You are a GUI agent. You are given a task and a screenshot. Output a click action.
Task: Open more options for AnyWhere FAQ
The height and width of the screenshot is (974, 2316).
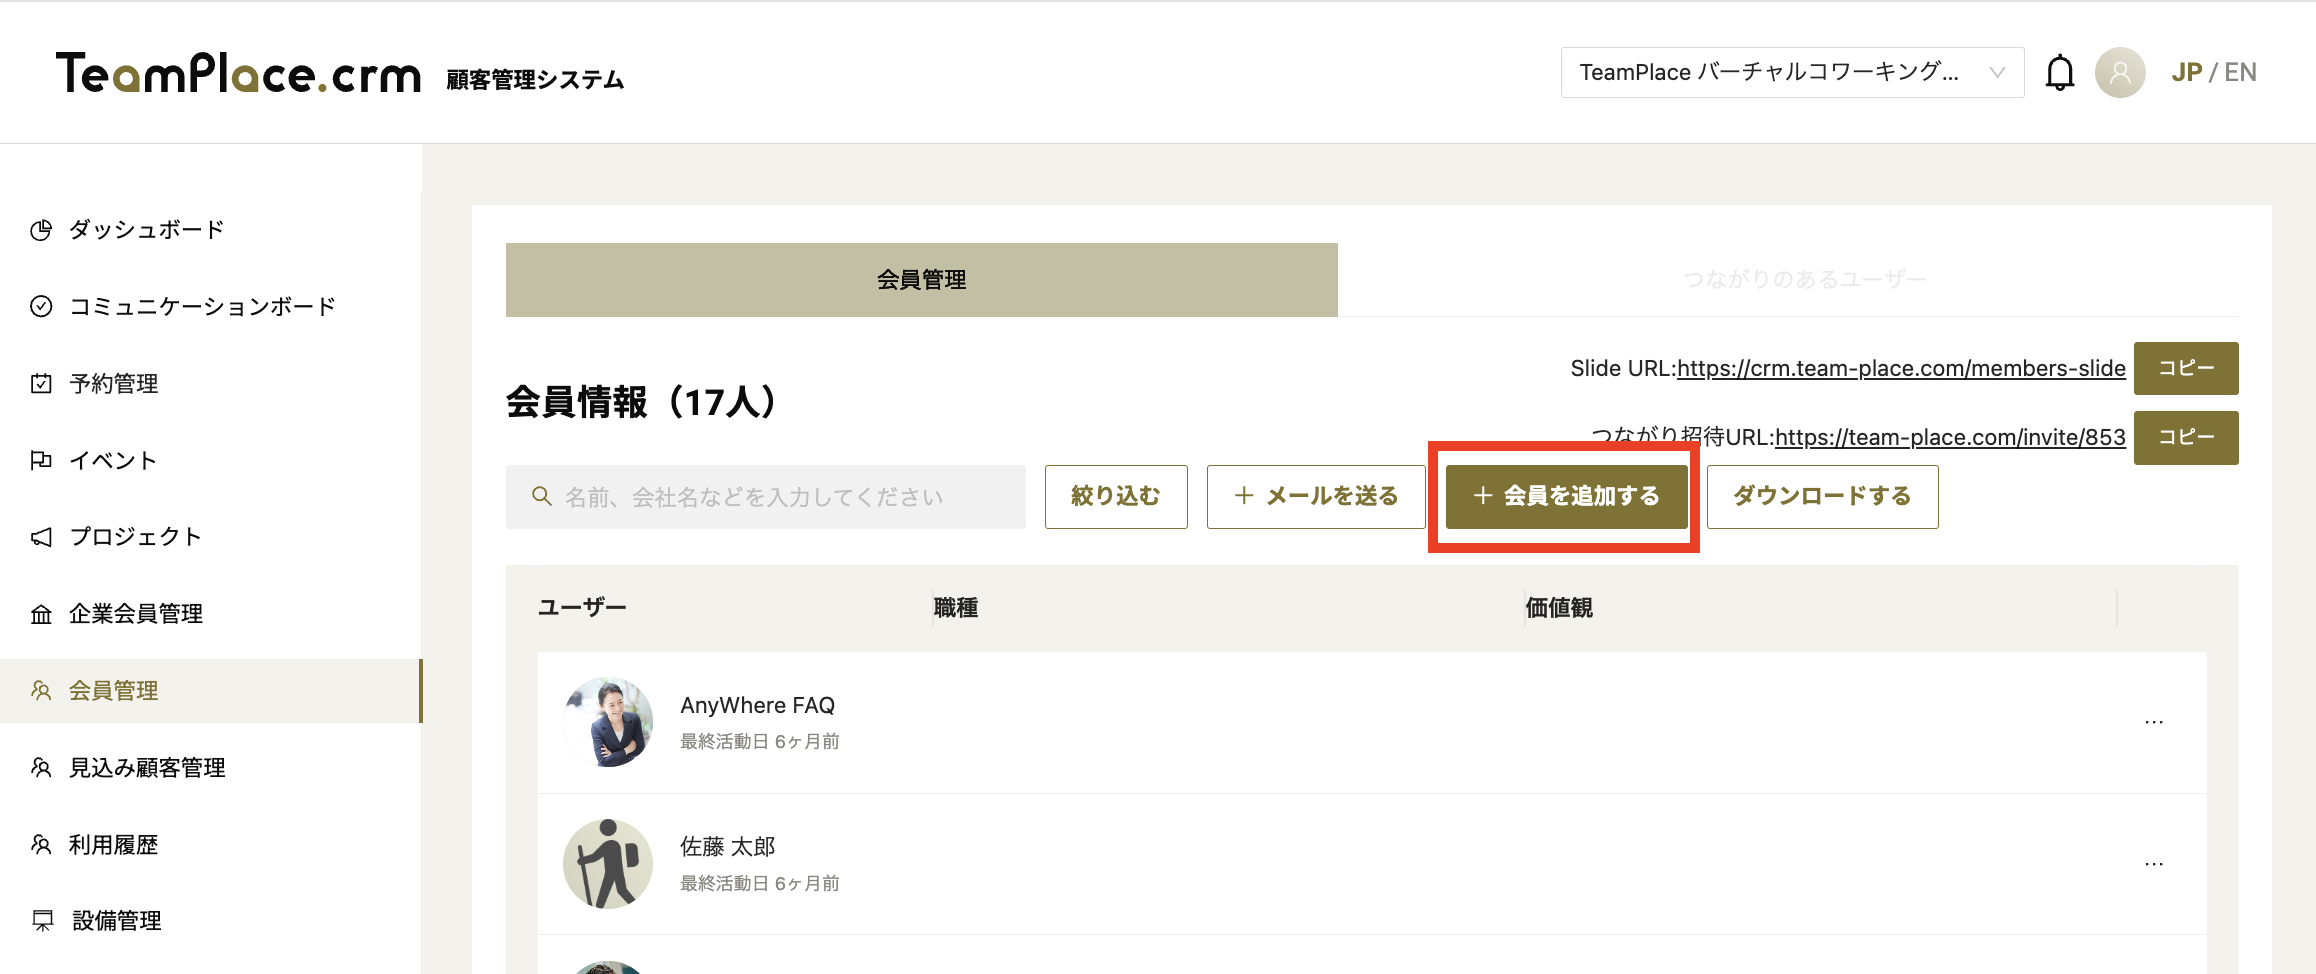point(2154,722)
